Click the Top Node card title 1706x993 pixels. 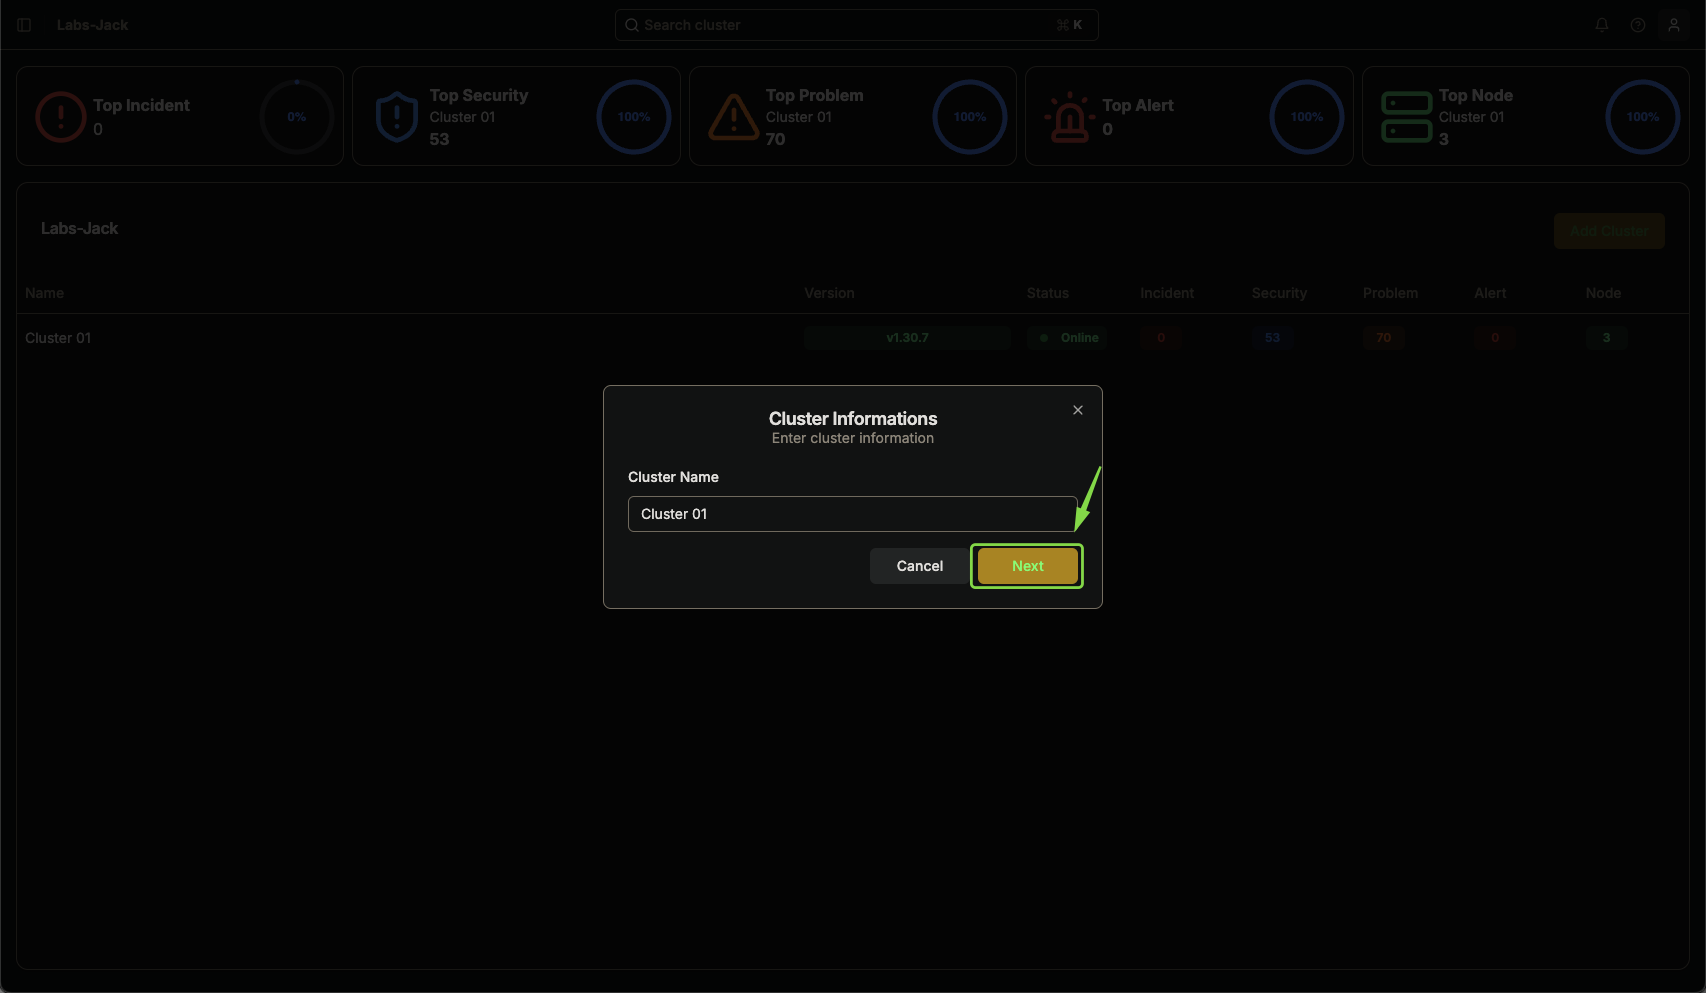[1476, 95]
